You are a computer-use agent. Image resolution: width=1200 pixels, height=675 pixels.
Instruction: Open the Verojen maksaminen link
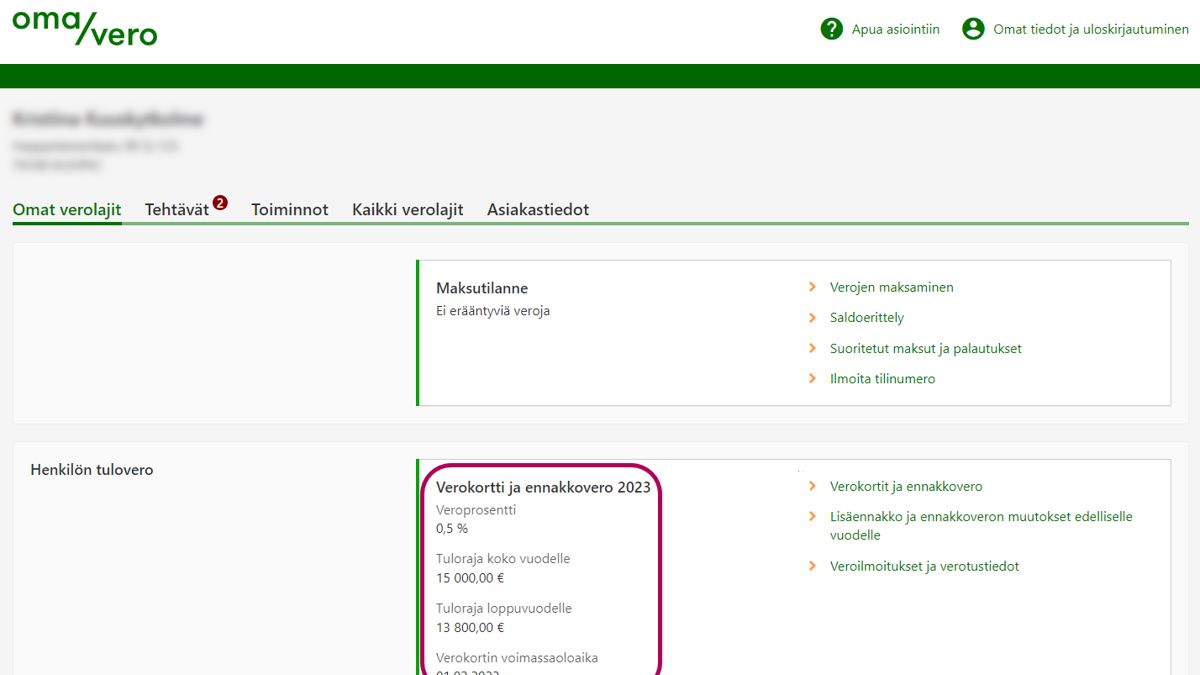click(x=891, y=287)
